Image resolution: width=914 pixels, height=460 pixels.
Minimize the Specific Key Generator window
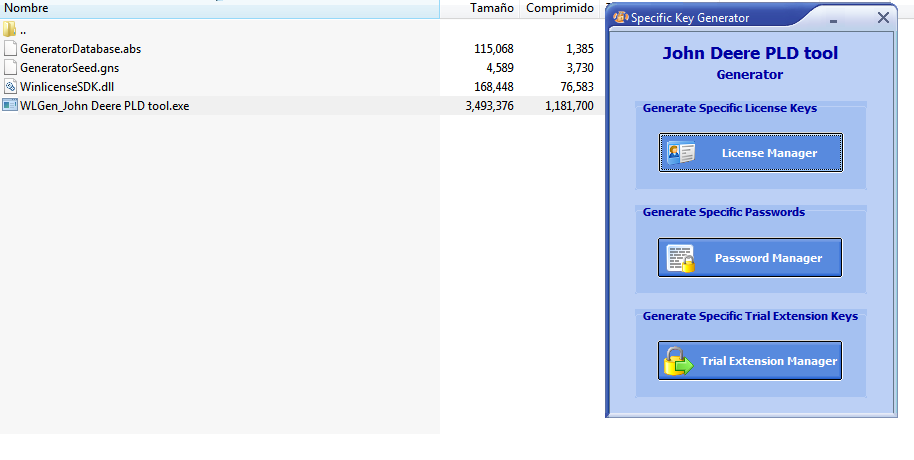click(x=834, y=22)
